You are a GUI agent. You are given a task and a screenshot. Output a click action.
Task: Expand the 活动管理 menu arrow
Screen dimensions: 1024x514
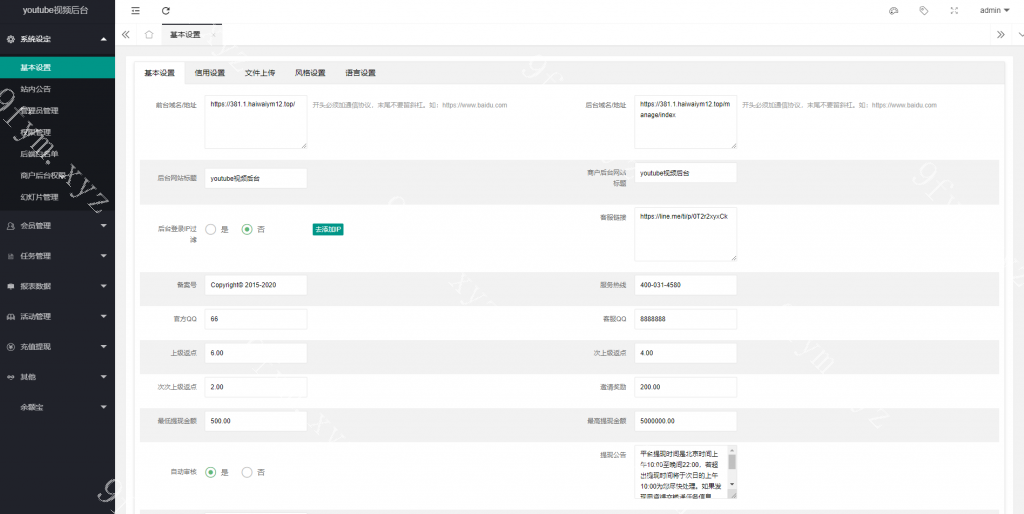104,317
